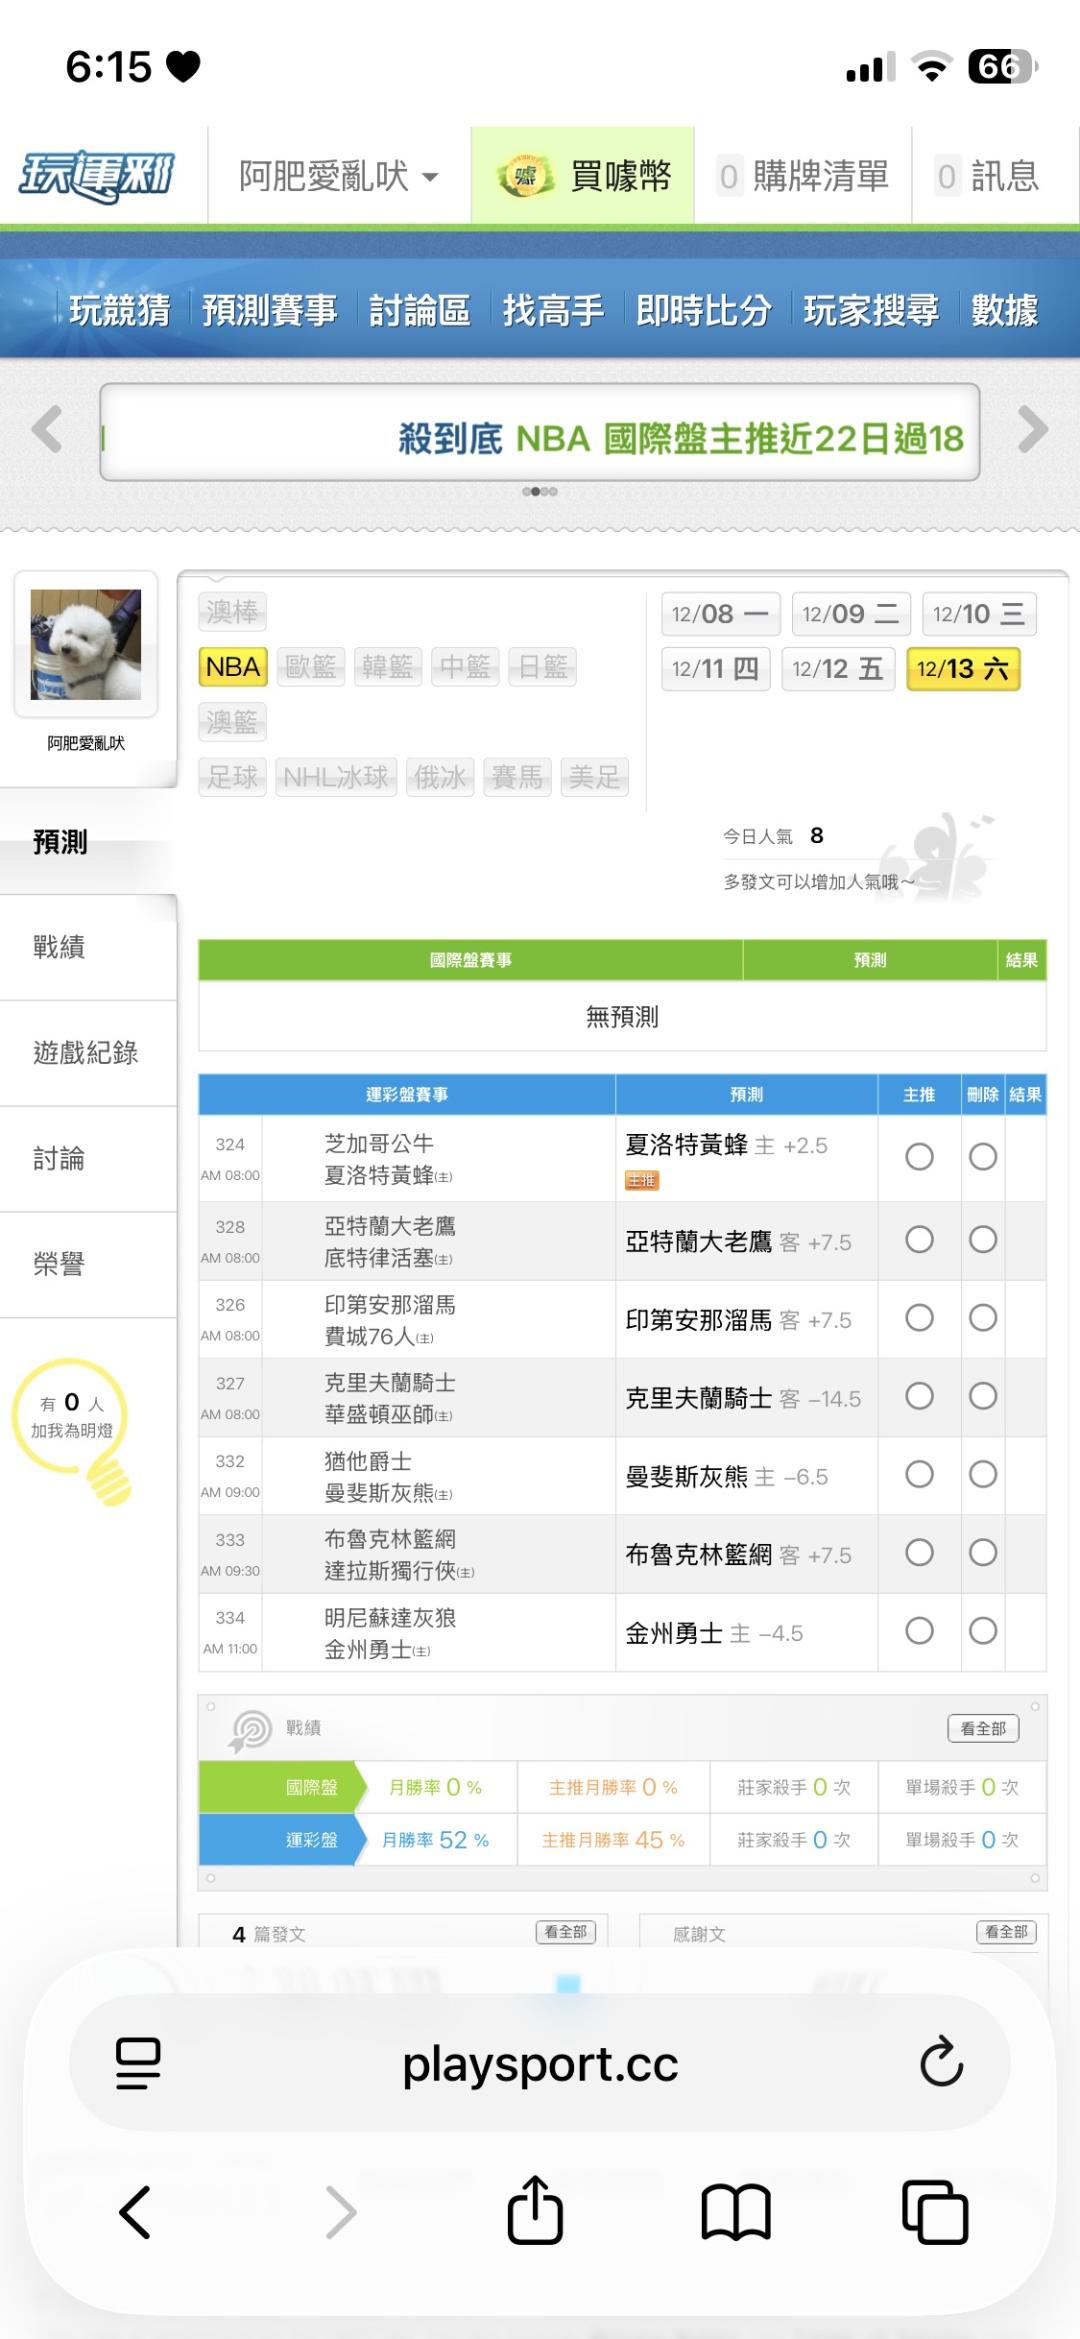Open the 討論區 nav menu
The image size is (1080, 2339).
coord(420,311)
